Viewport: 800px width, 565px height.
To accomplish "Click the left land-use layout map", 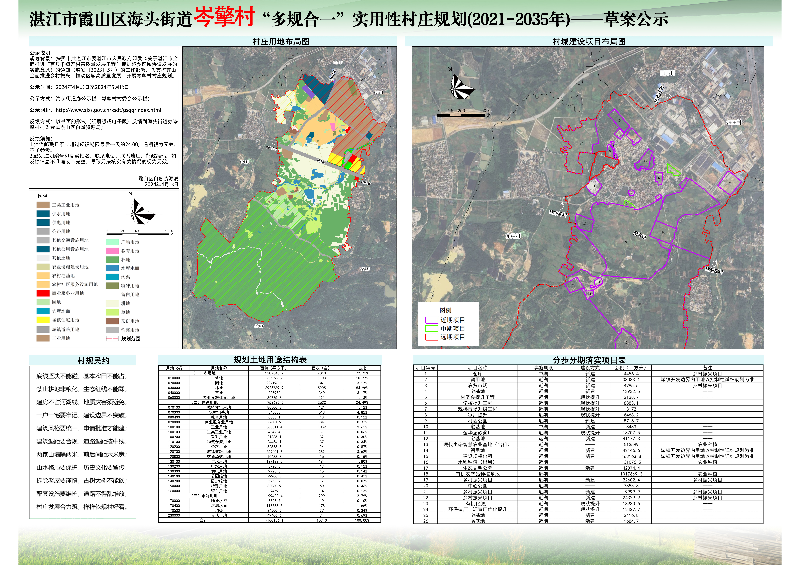I will coord(289,198).
